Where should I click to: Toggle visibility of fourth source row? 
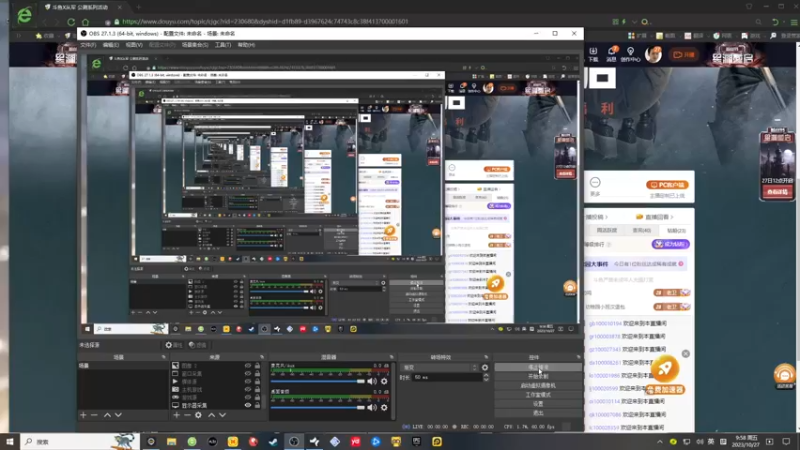[x=247, y=389]
